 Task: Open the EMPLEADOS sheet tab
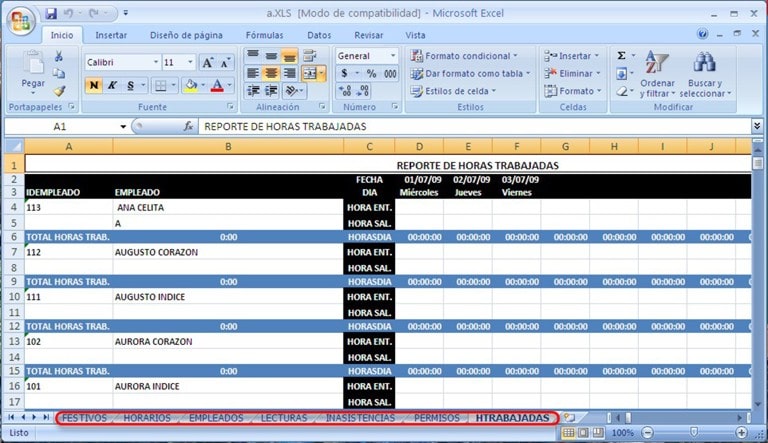(x=216, y=418)
